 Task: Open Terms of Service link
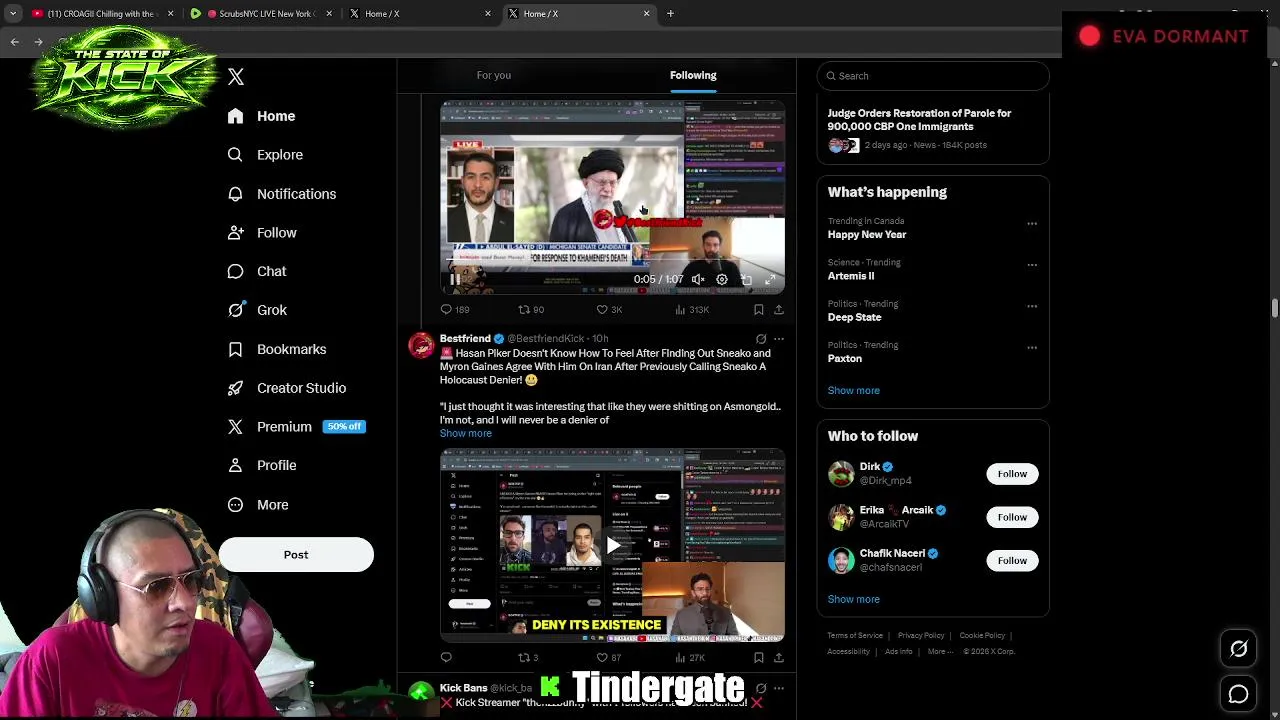click(855, 636)
